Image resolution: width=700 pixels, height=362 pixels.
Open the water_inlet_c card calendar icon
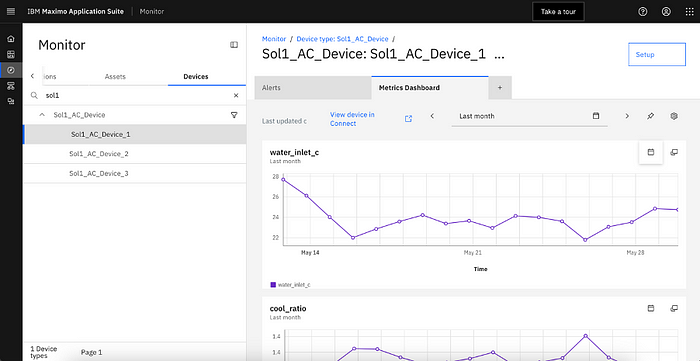pyautogui.click(x=651, y=152)
